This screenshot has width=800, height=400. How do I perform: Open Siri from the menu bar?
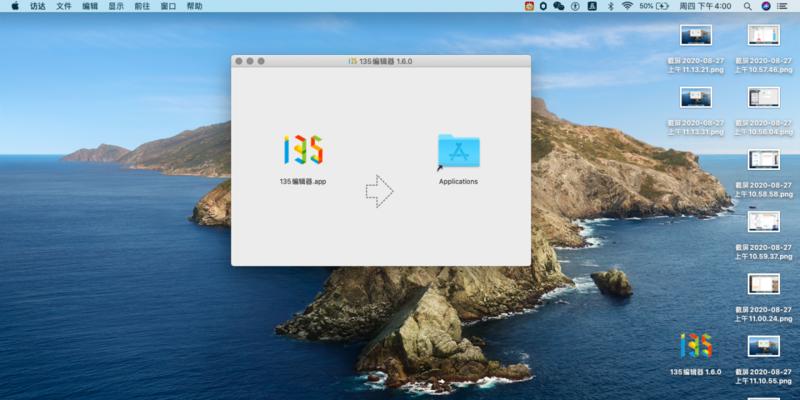765,6
